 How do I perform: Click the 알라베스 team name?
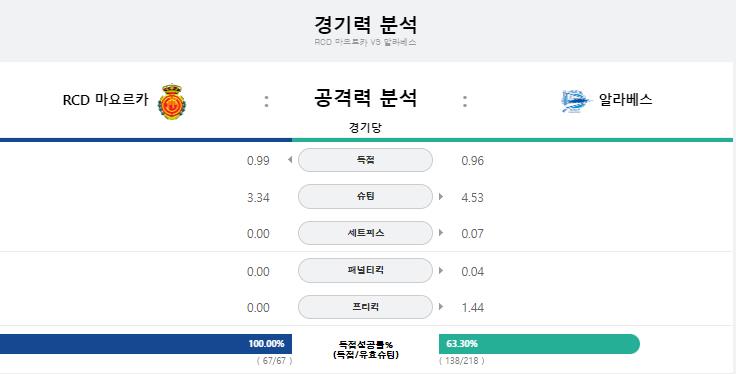(x=626, y=100)
